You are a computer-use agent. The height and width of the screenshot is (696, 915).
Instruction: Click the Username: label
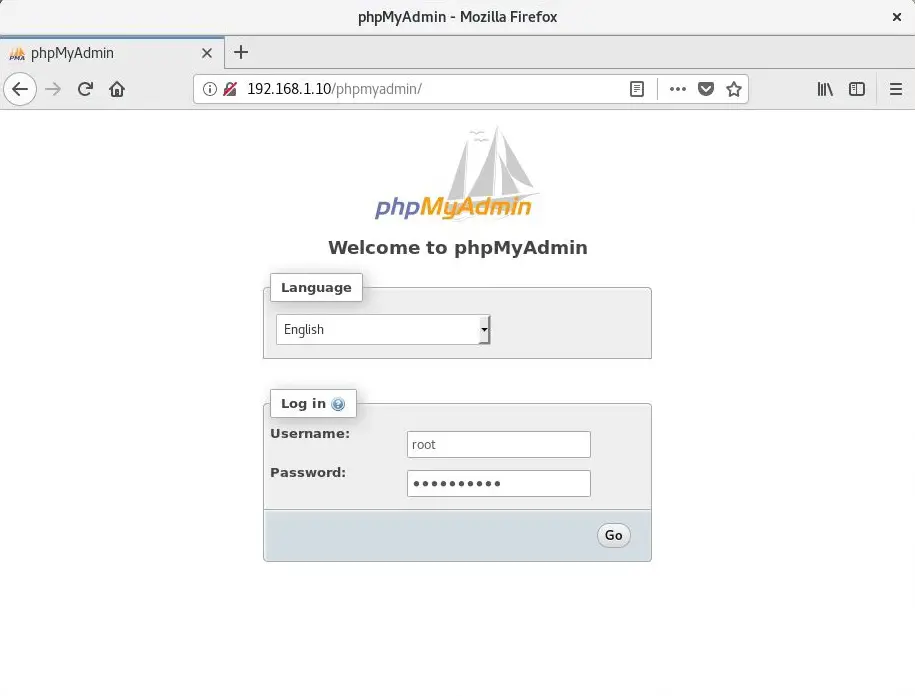click(310, 433)
